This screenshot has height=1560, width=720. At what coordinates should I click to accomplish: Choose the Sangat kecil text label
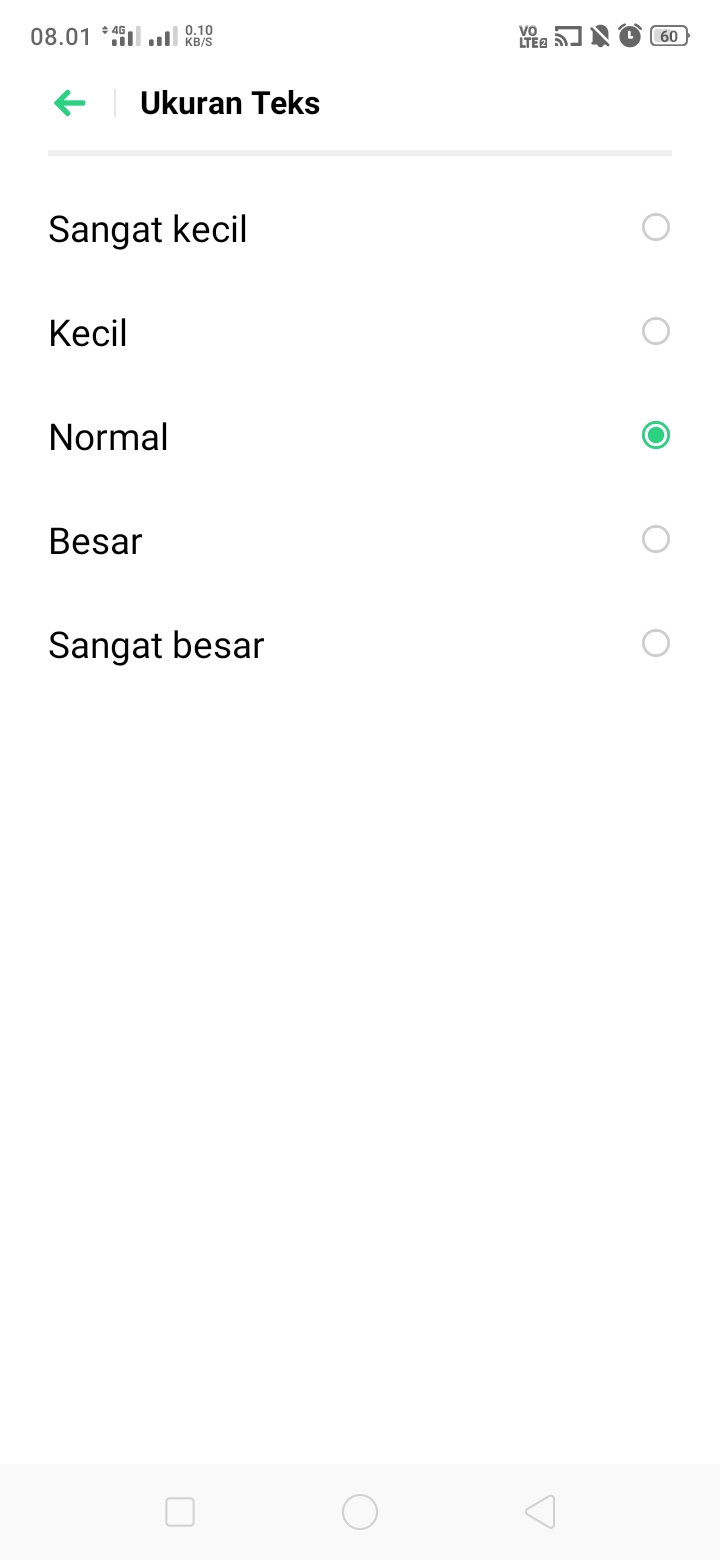[x=148, y=230]
